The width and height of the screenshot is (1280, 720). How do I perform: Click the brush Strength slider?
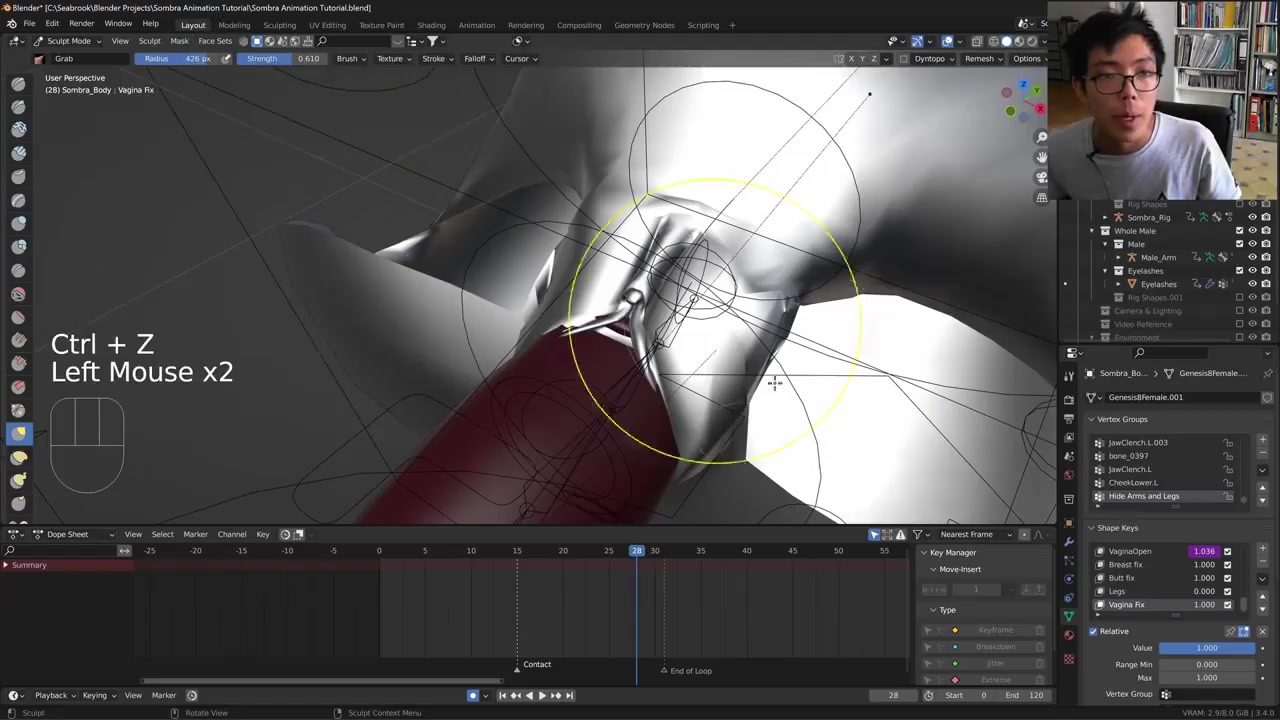(282, 59)
